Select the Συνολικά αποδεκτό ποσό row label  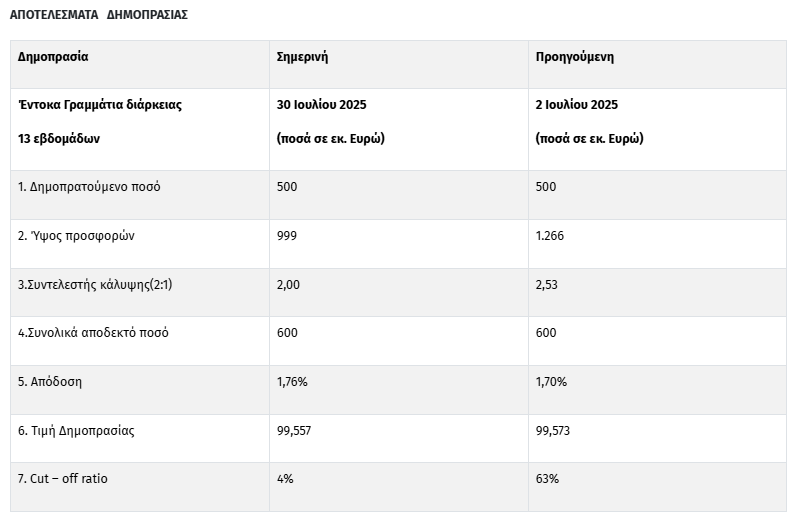(x=93, y=333)
